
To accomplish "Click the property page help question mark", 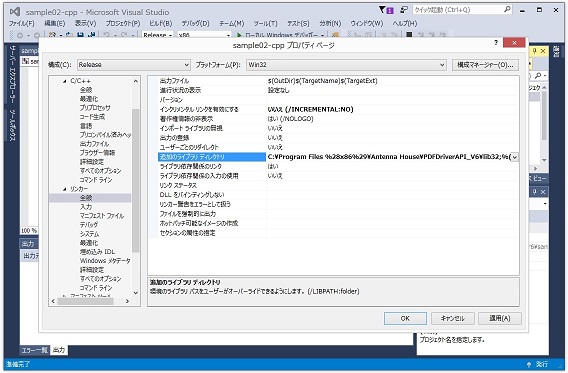I will (x=496, y=43).
